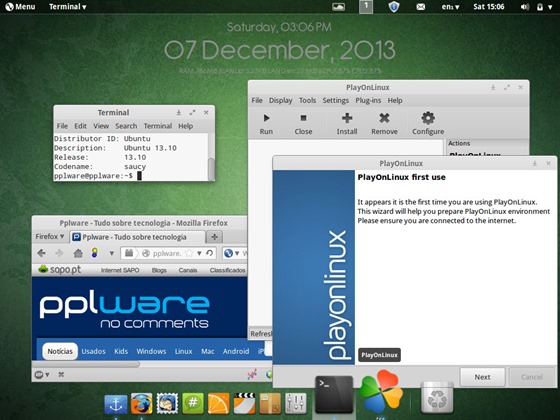Open the volume speaker indicator in top panel
Image resolution: width=560 pixels, height=420 pixels.
525,7
